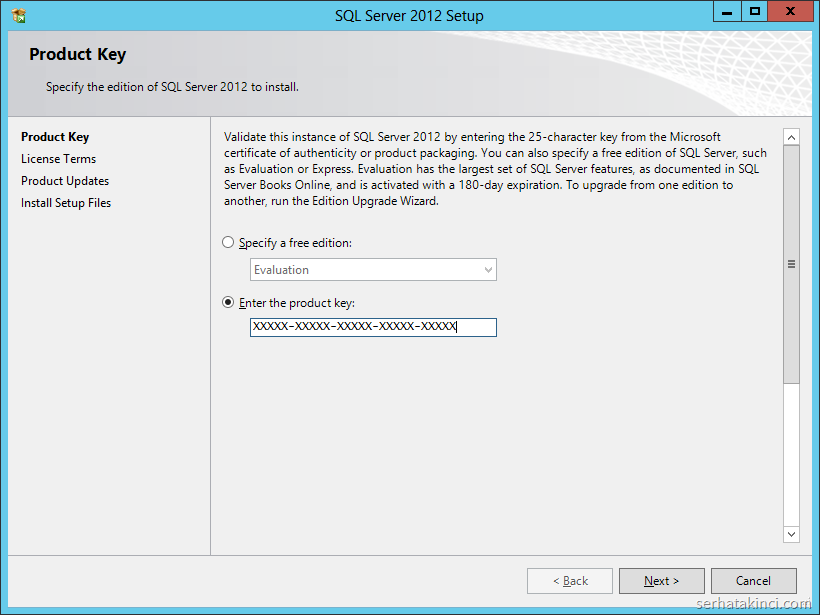The image size is (820, 615).
Task: Cancel the SQL Server installation
Action: [753, 581]
